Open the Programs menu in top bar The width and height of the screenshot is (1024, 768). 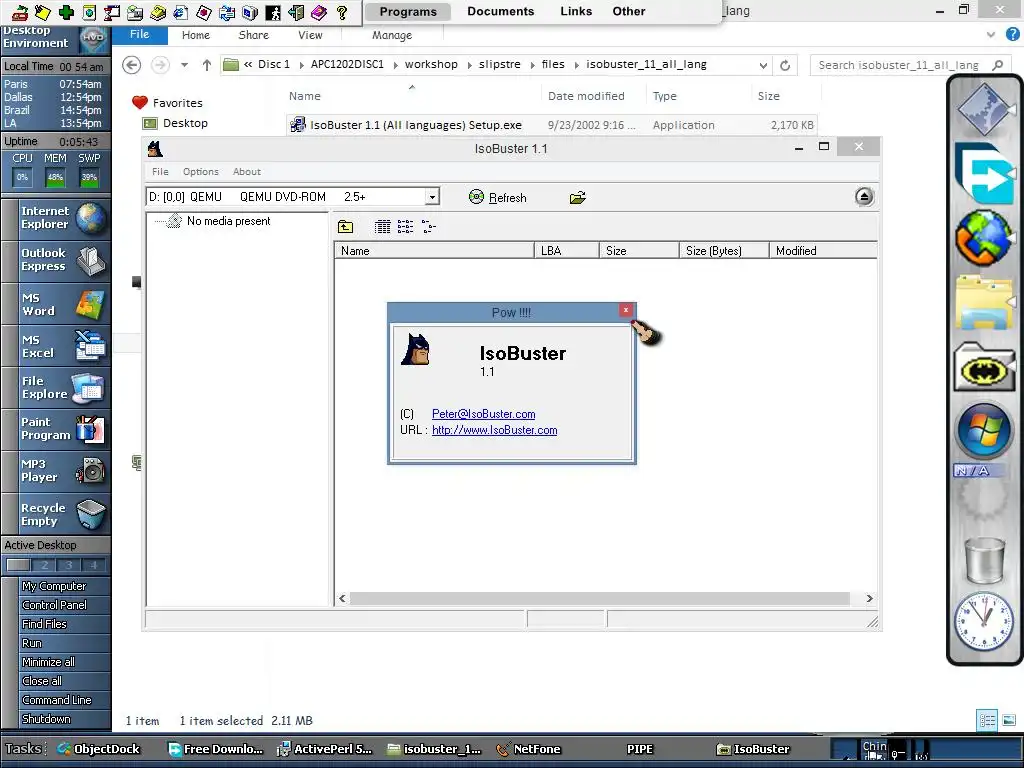408,12
